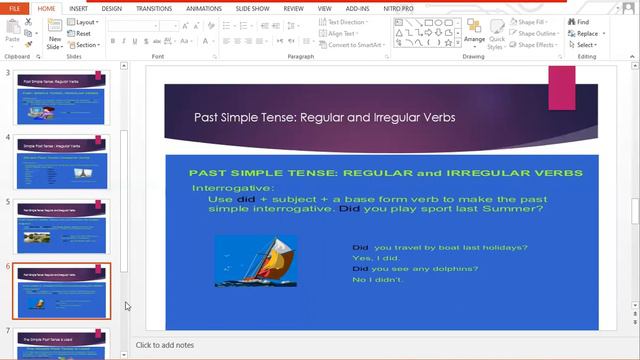Click the Numbering list icon
The image size is (640, 360).
point(243,26)
